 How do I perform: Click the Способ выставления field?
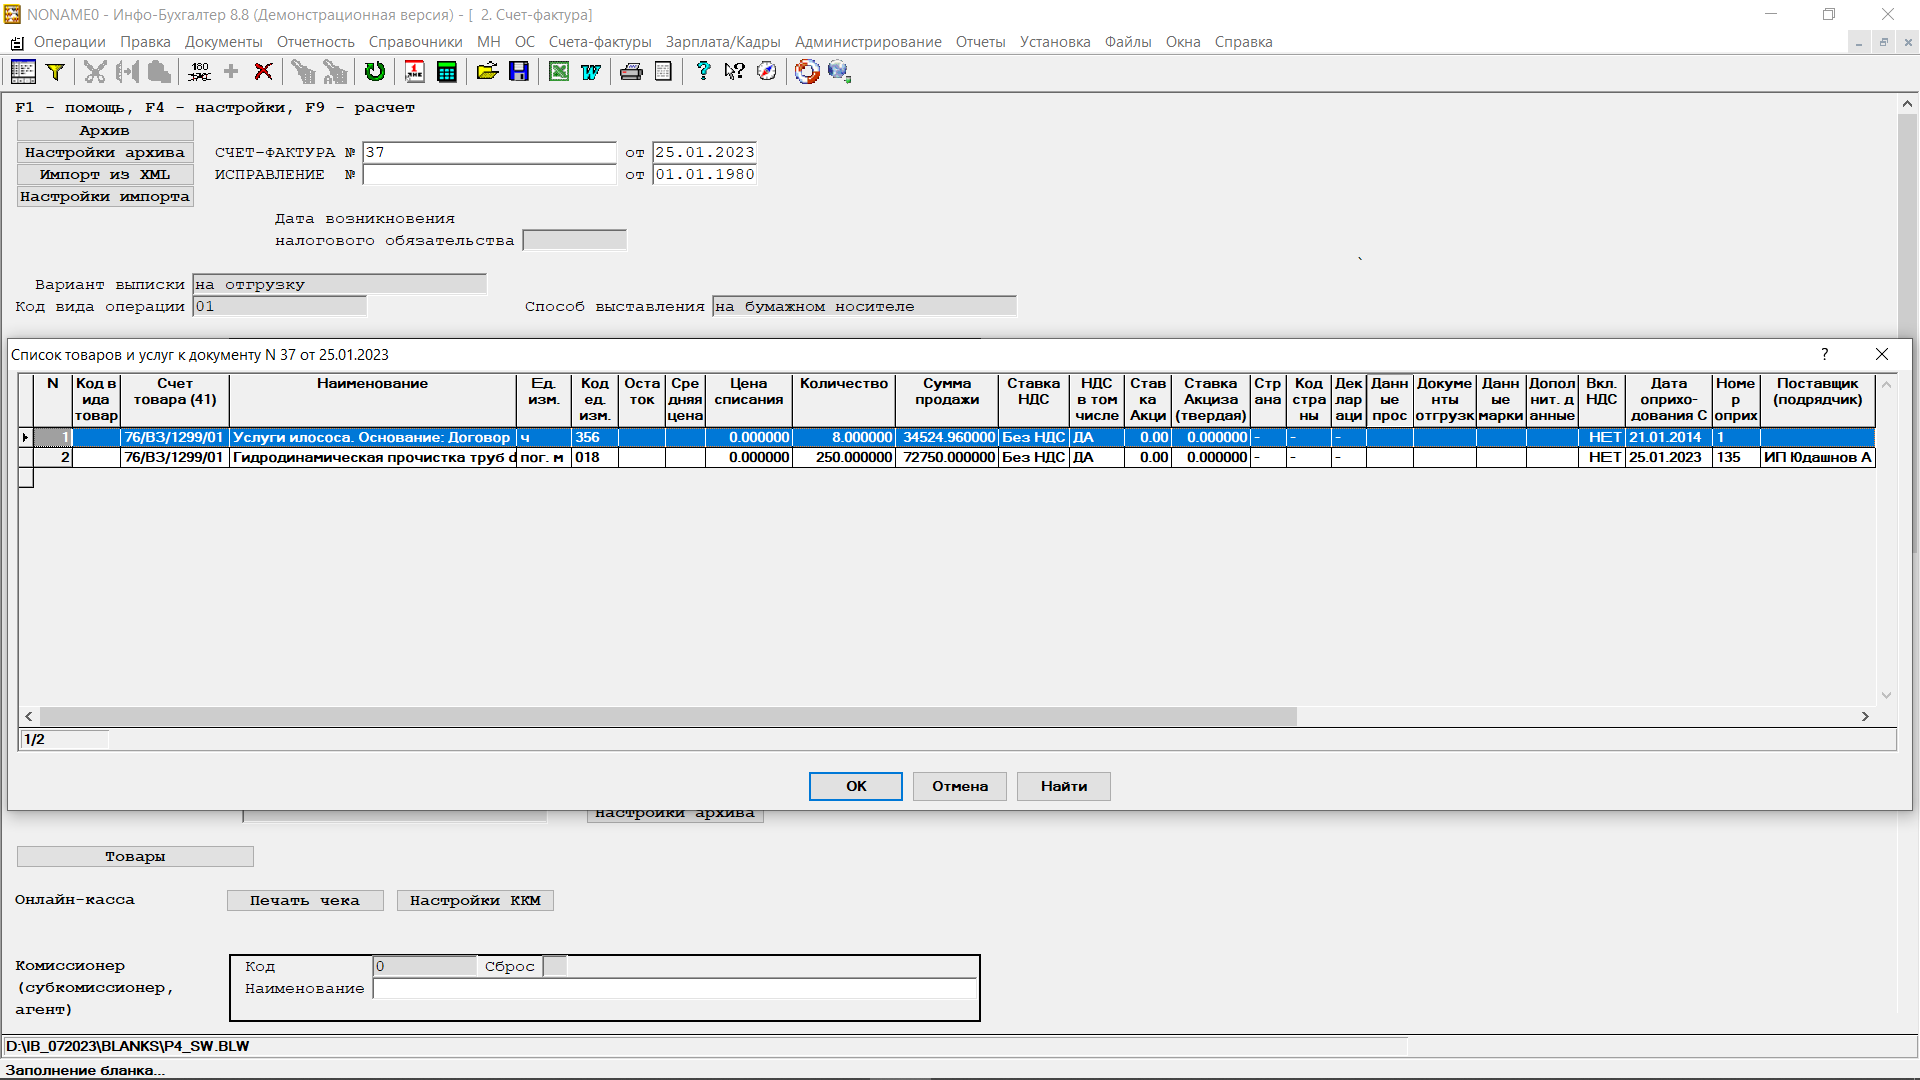tap(864, 306)
